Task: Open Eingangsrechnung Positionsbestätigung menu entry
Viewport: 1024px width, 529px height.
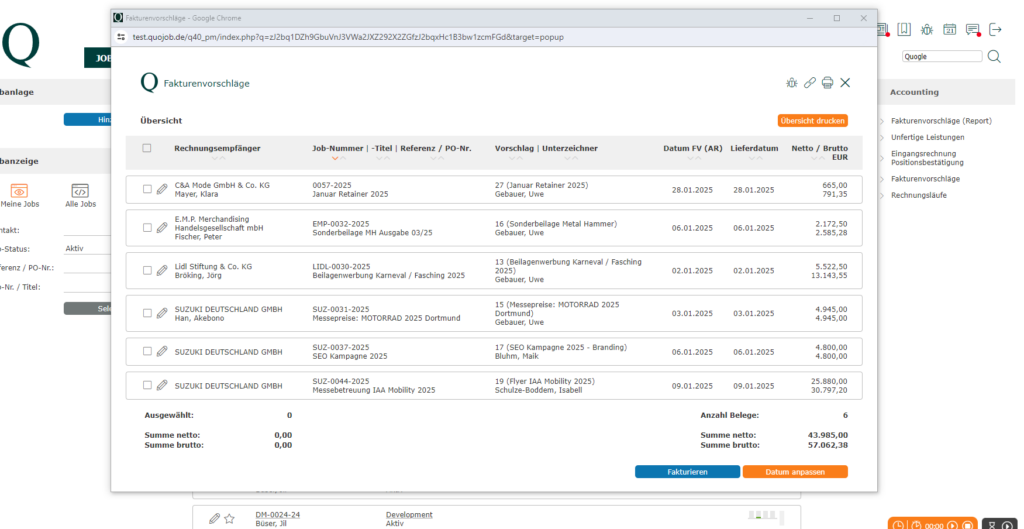Action: point(927,157)
